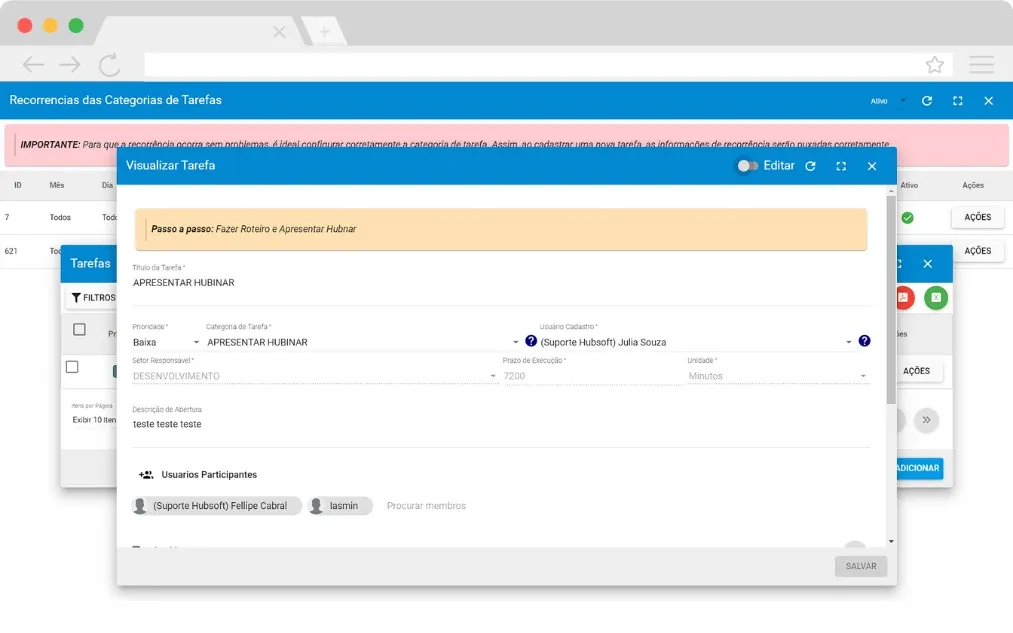Viewport: 1013px width, 633px height.
Task: Open the browser hamburger menu
Action: point(981,65)
